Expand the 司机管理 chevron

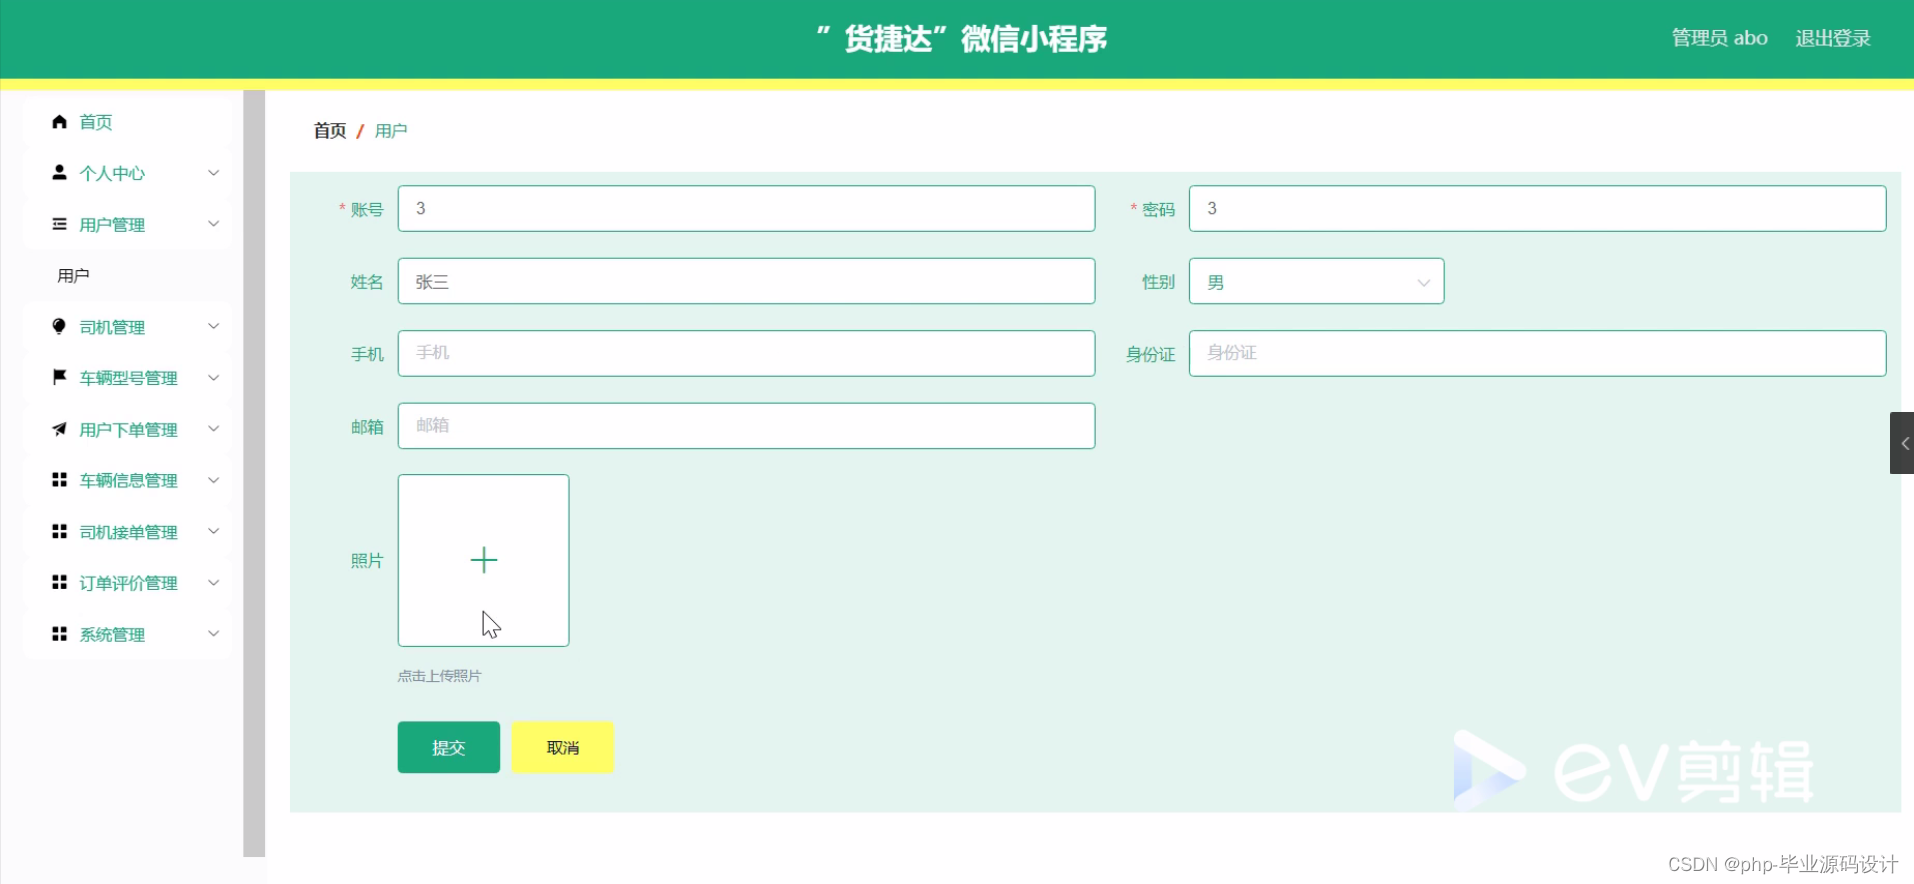213,326
